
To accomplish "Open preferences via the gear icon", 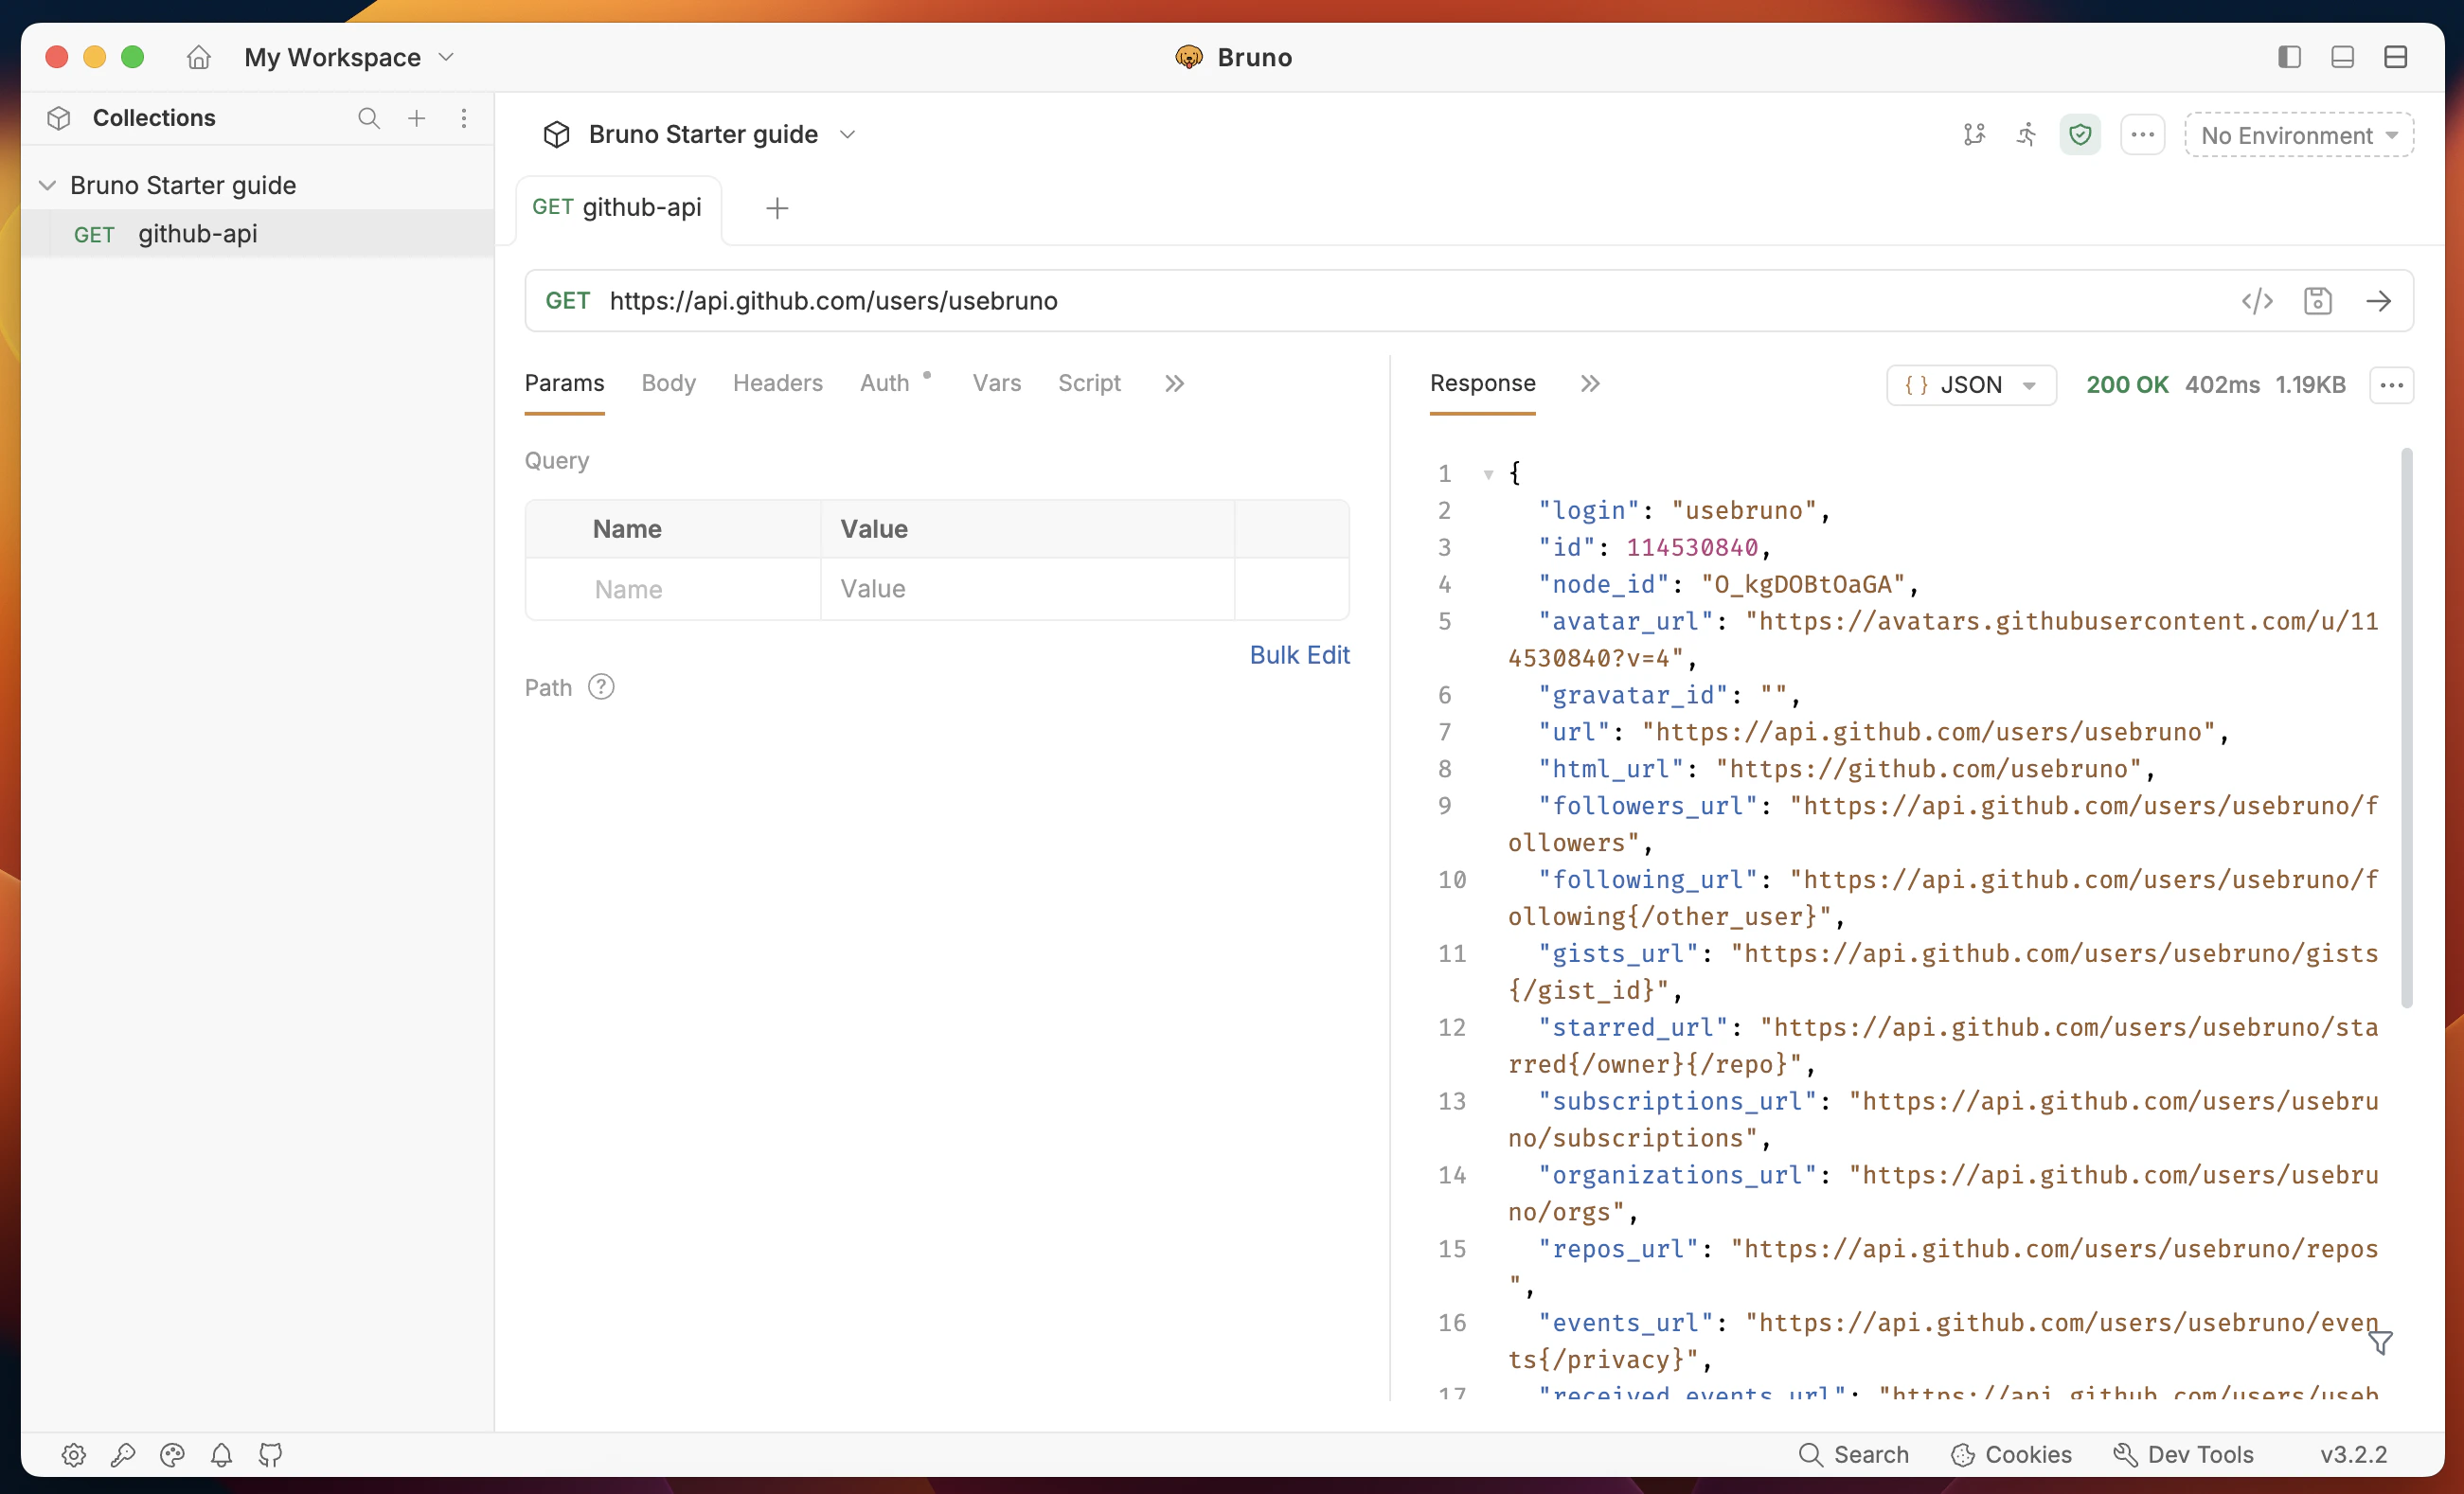I will pos(73,1455).
